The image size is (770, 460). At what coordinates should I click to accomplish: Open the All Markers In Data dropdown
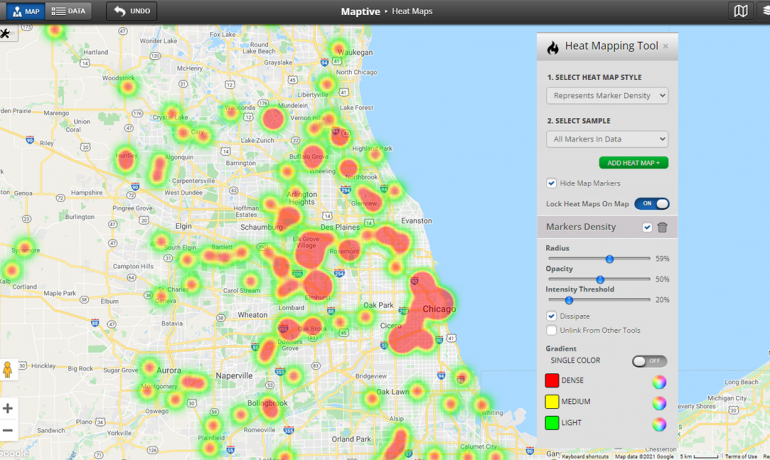[607, 139]
